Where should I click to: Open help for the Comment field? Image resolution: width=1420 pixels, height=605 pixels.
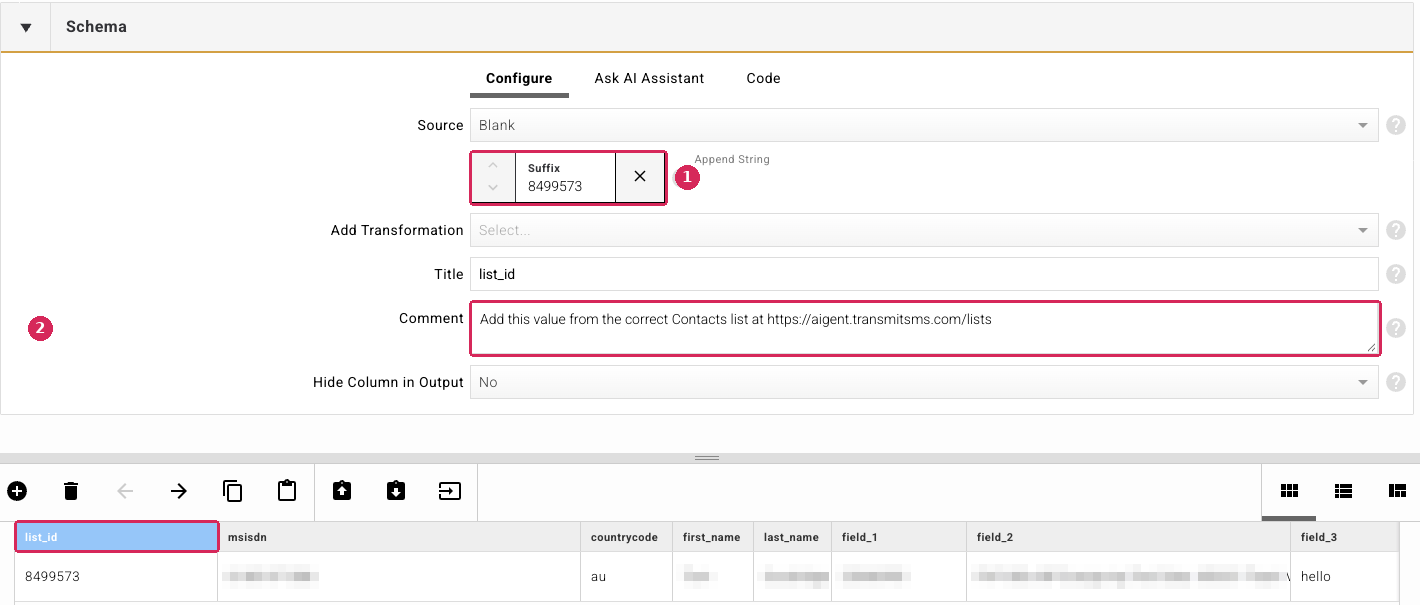point(1396,328)
